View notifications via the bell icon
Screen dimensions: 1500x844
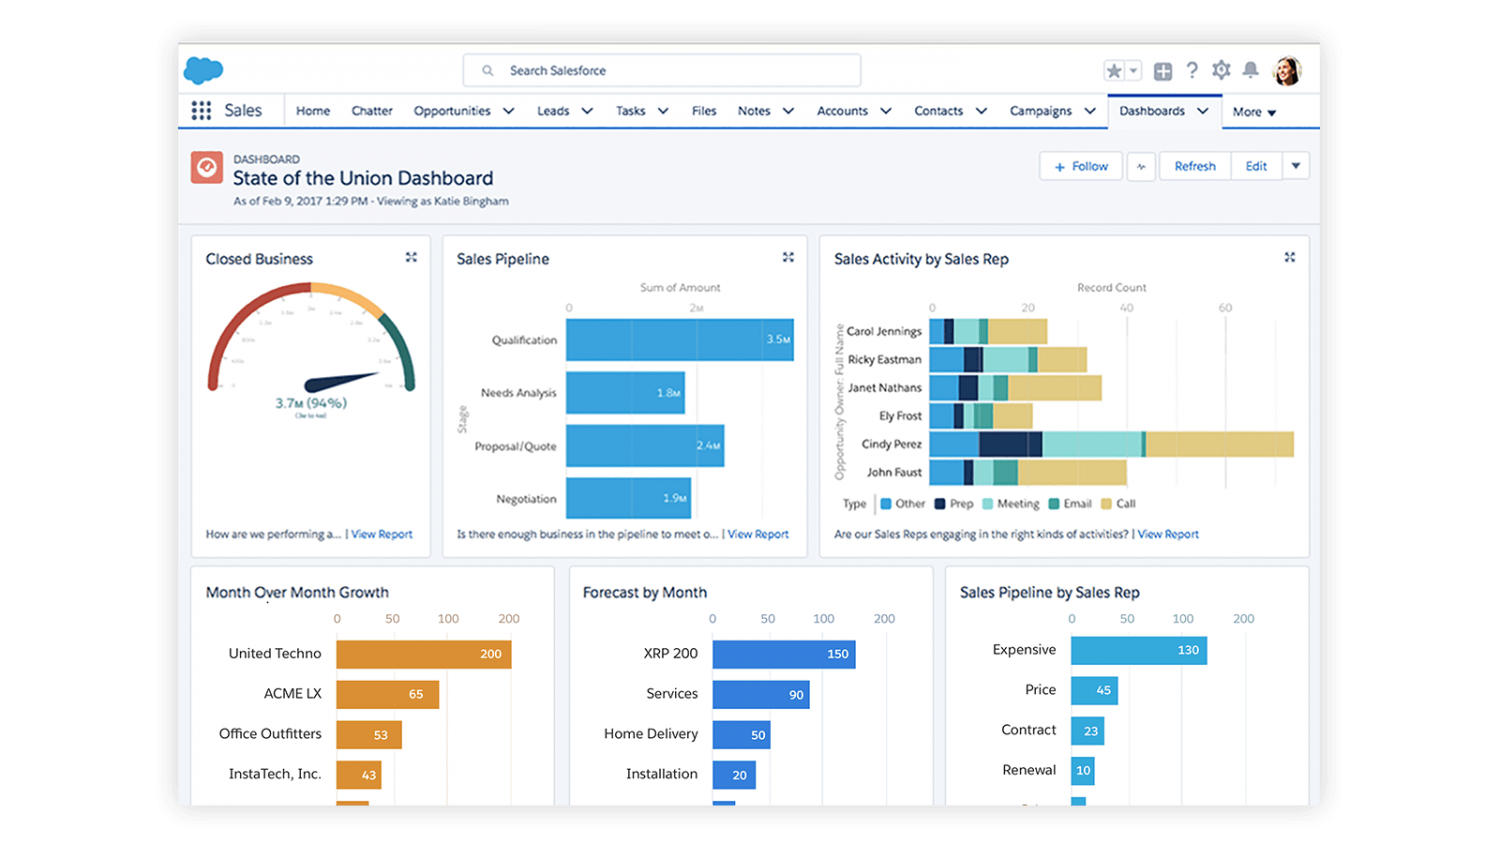pyautogui.click(x=1250, y=70)
